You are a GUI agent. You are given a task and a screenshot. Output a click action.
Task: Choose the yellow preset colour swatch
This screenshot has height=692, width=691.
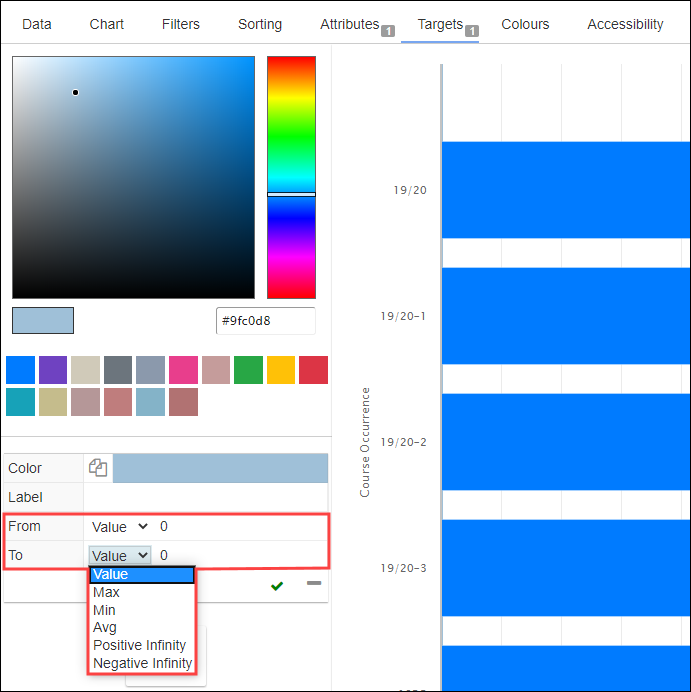[x=281, y=370]
